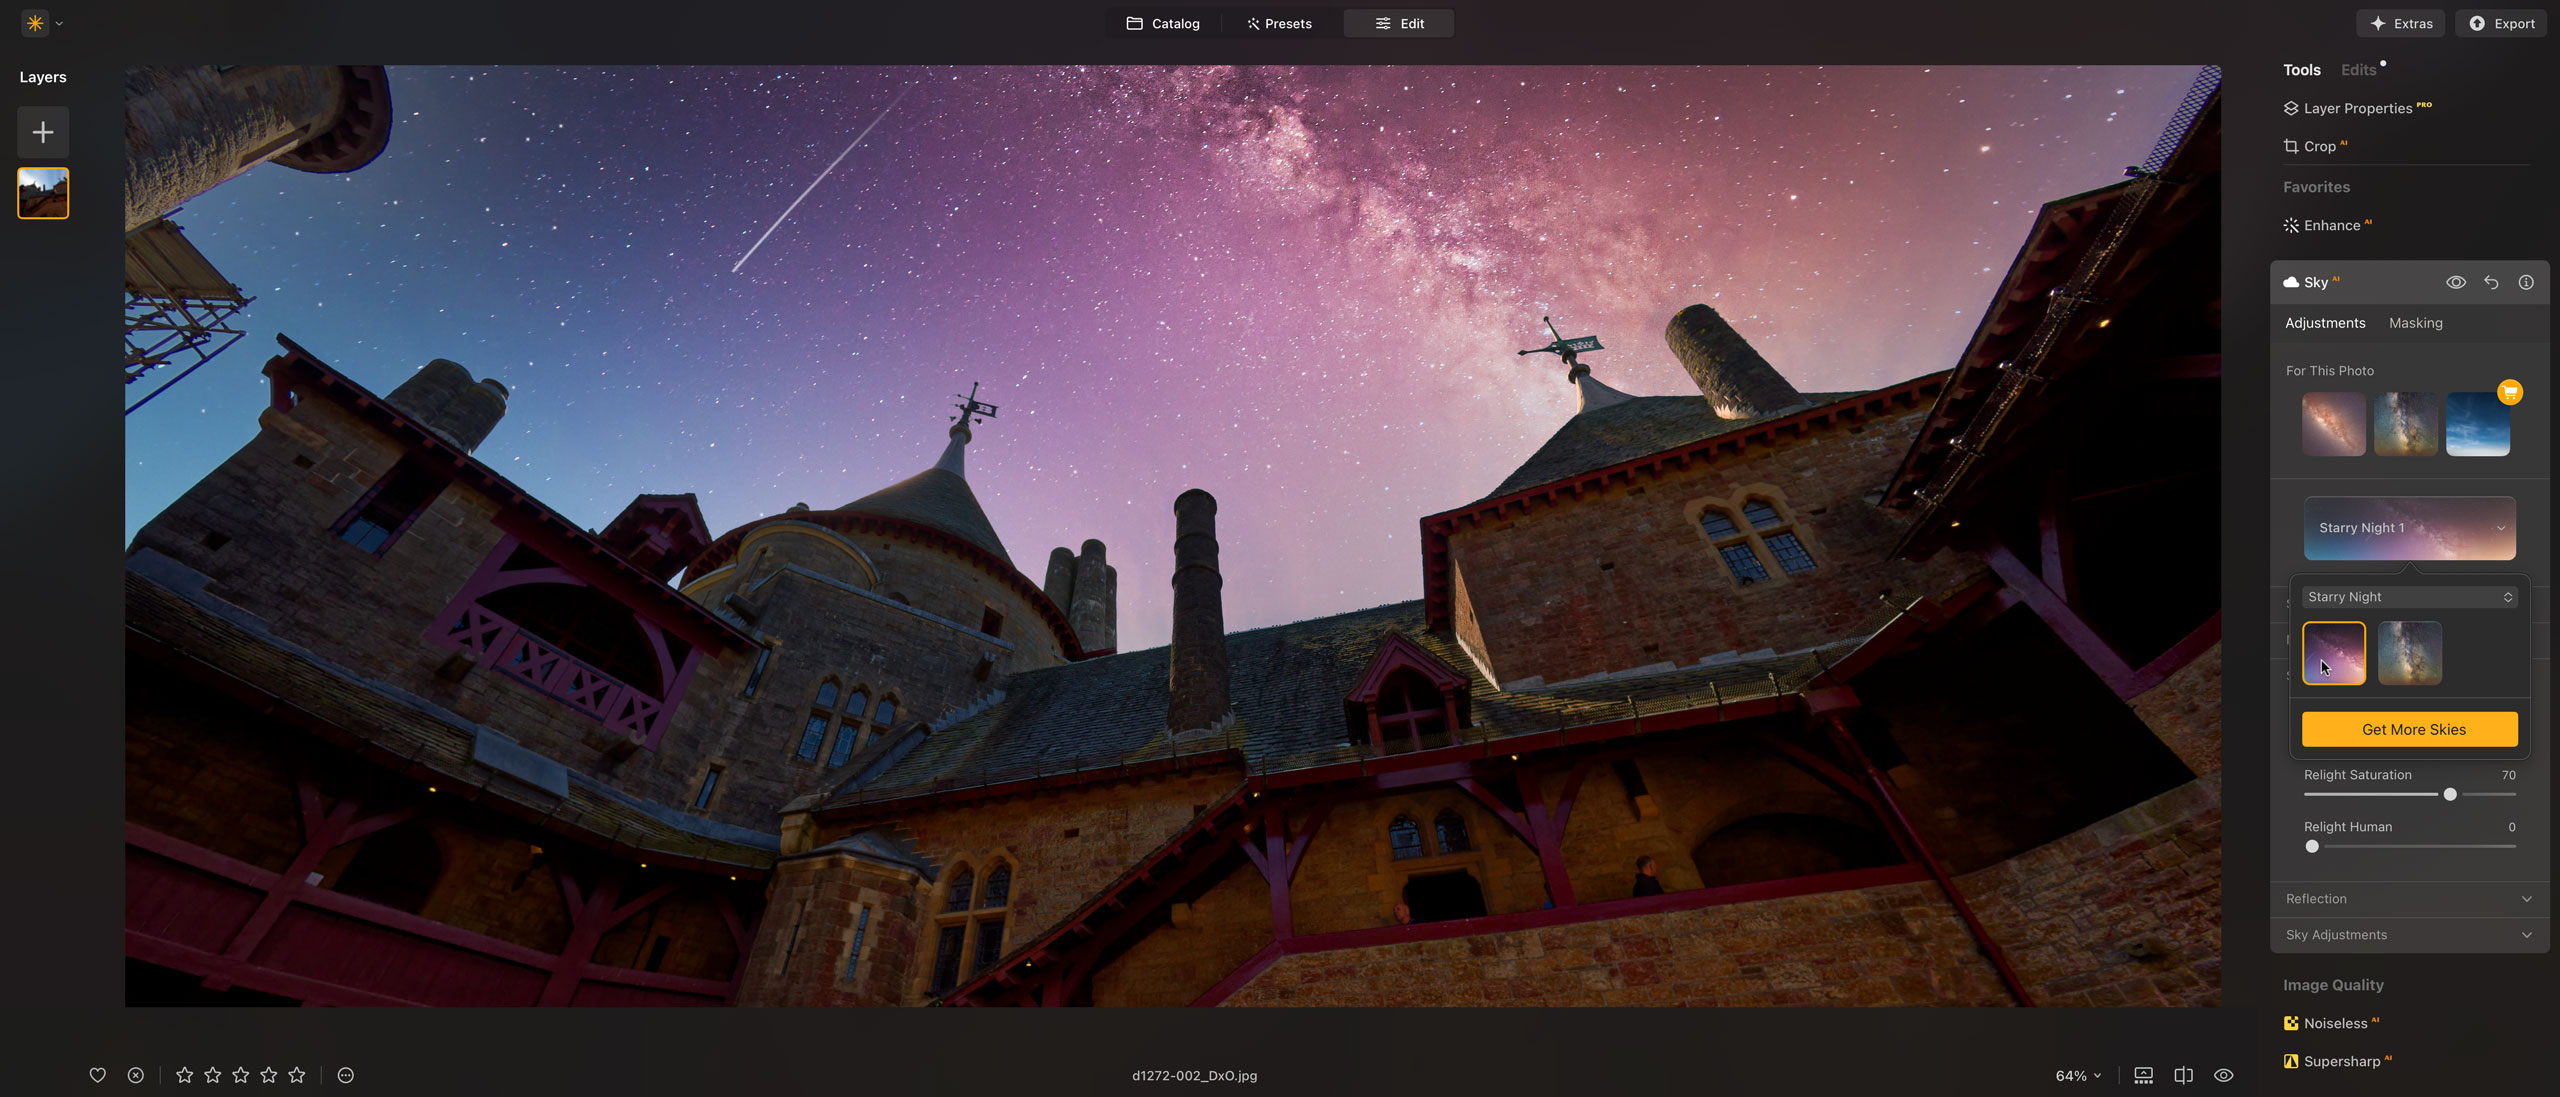Image resolution: width=2560 pixels, height=1097 pixels.
Task: Click the Crop tool
Action: click(2318, 146)
